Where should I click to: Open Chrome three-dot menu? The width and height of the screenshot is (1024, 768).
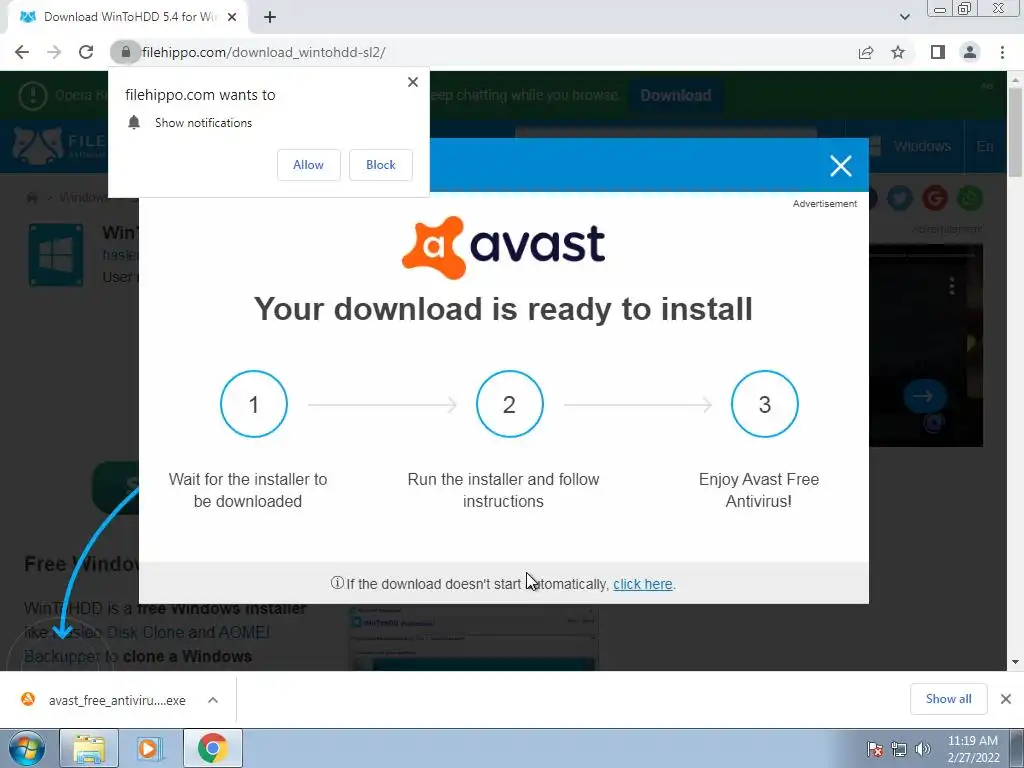(x=1002, y=52)
